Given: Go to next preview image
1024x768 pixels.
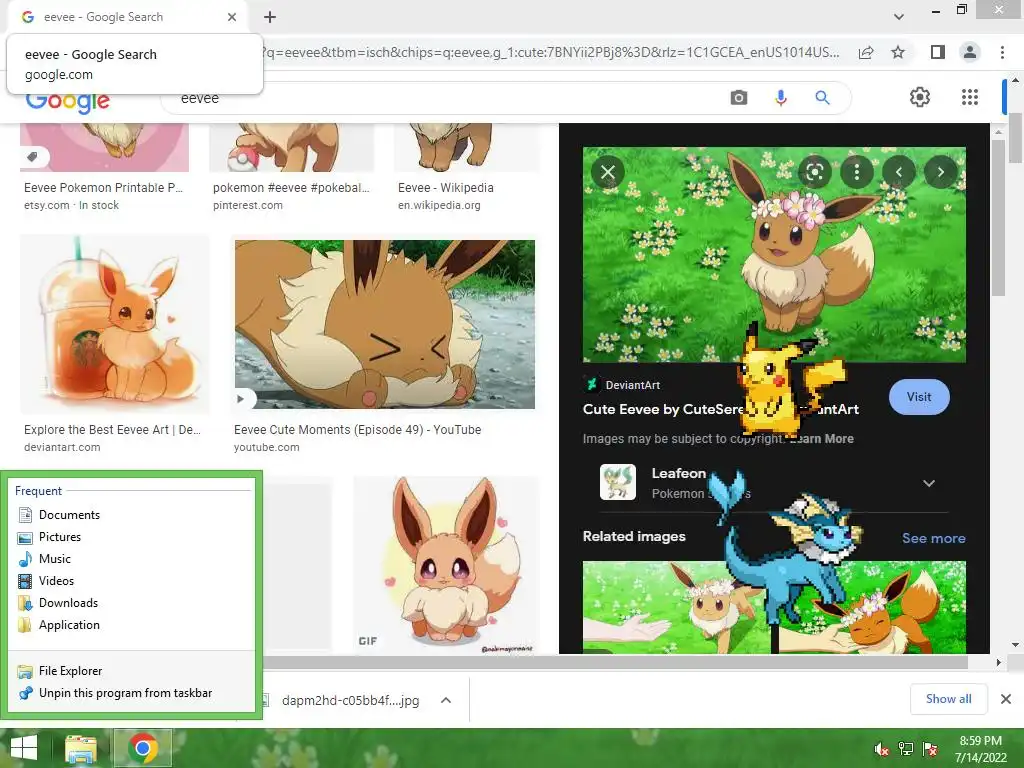Looking at the screenshot, I should tap(940, 172).
